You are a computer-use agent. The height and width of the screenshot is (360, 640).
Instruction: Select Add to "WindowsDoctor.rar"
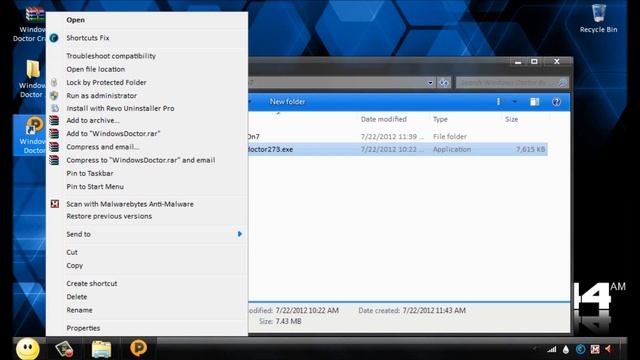pos(146,133)
